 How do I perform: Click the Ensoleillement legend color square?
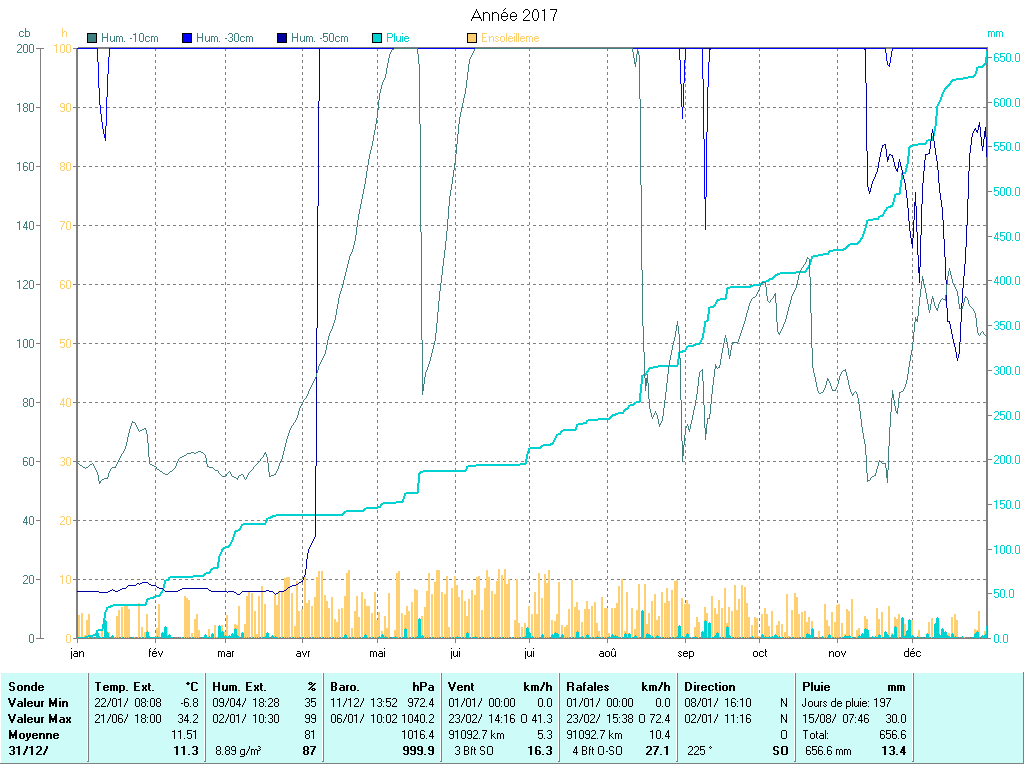471,39
